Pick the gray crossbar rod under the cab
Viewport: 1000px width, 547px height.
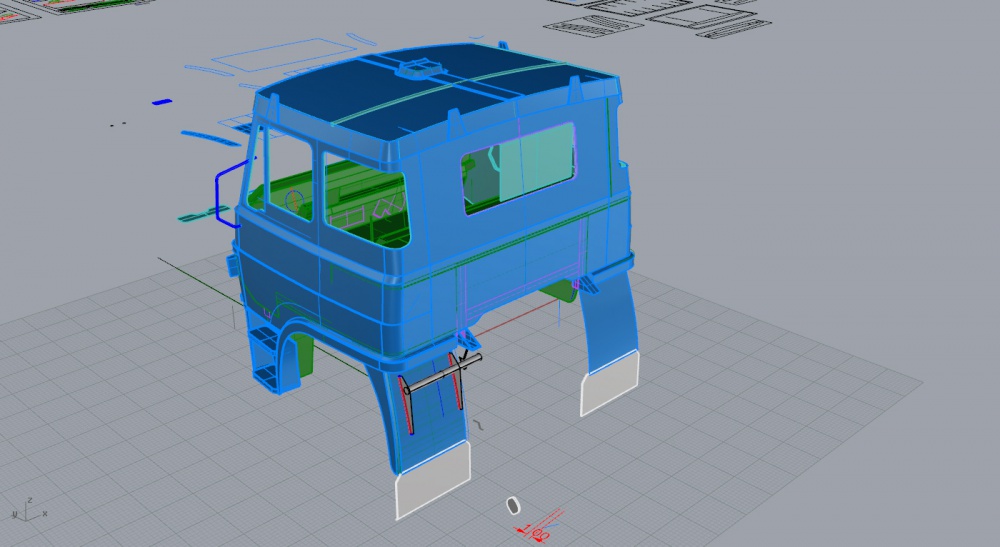point(444,374)
